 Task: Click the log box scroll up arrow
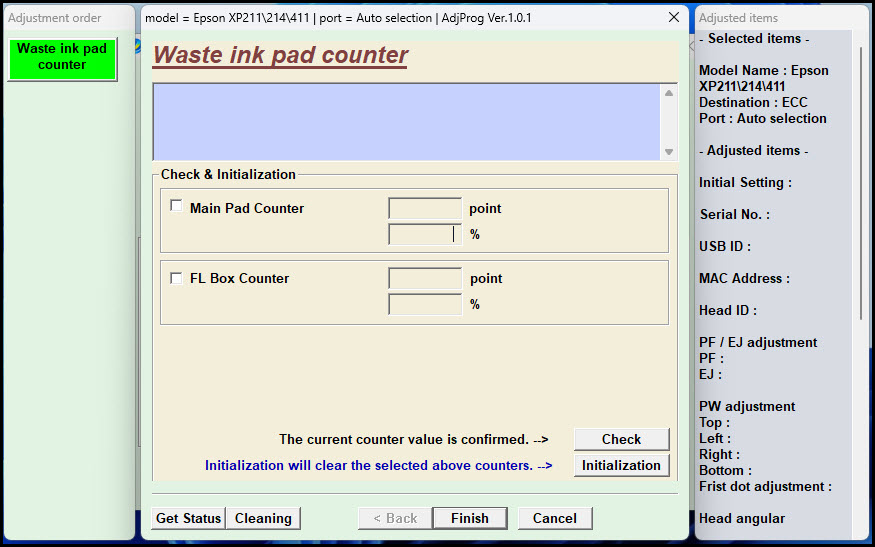669,93
